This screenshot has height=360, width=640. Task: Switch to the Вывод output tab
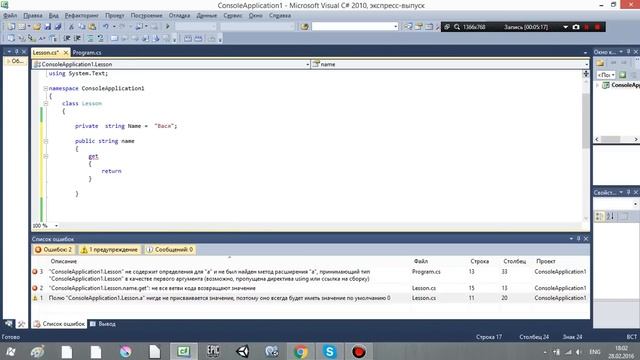(103, 324)
